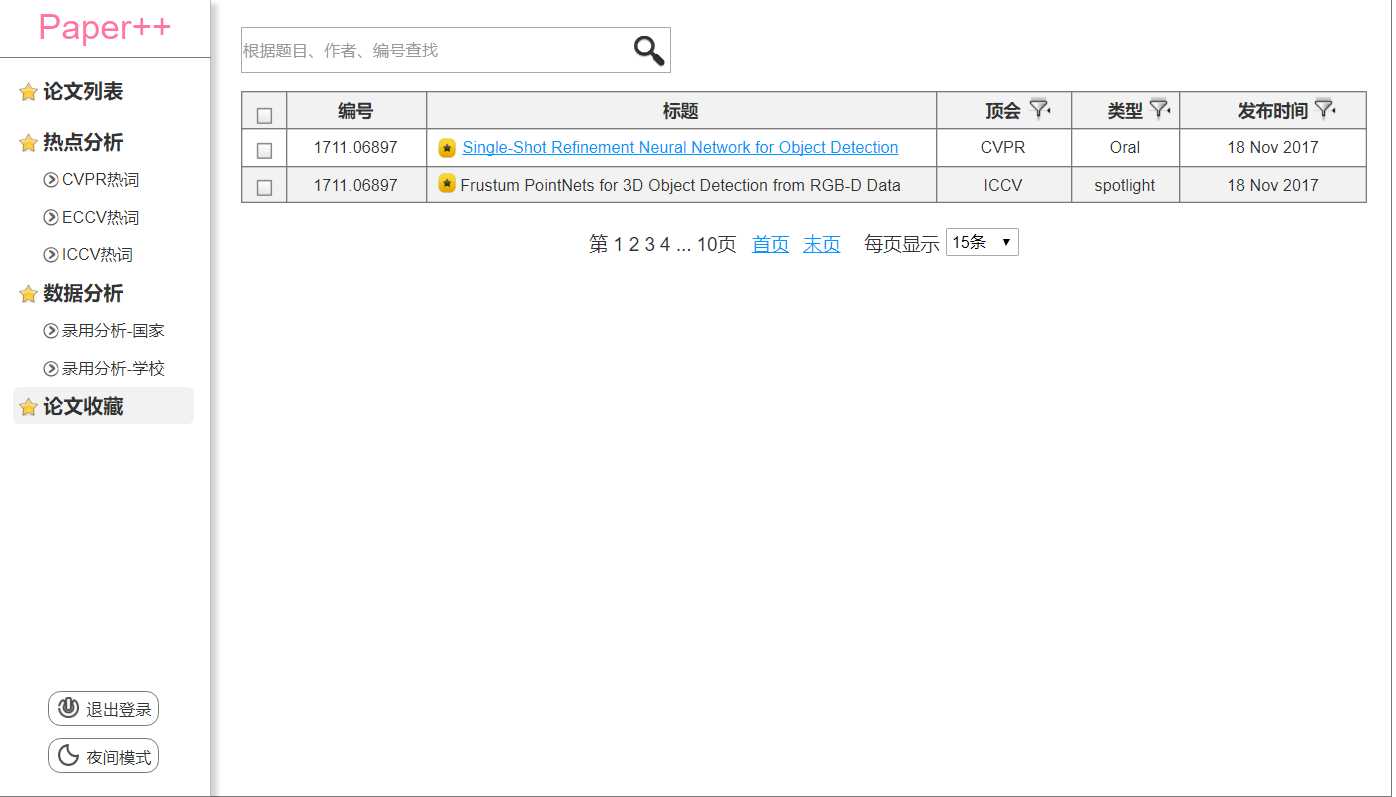Click the moon icon for 夜间模式
Viewport: 1396px width, 797px height.
pos(68,756)
